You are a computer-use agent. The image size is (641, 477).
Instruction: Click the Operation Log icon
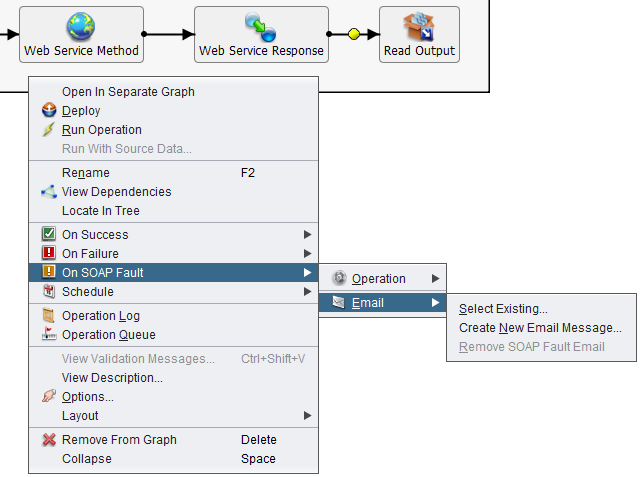point(49,316)
